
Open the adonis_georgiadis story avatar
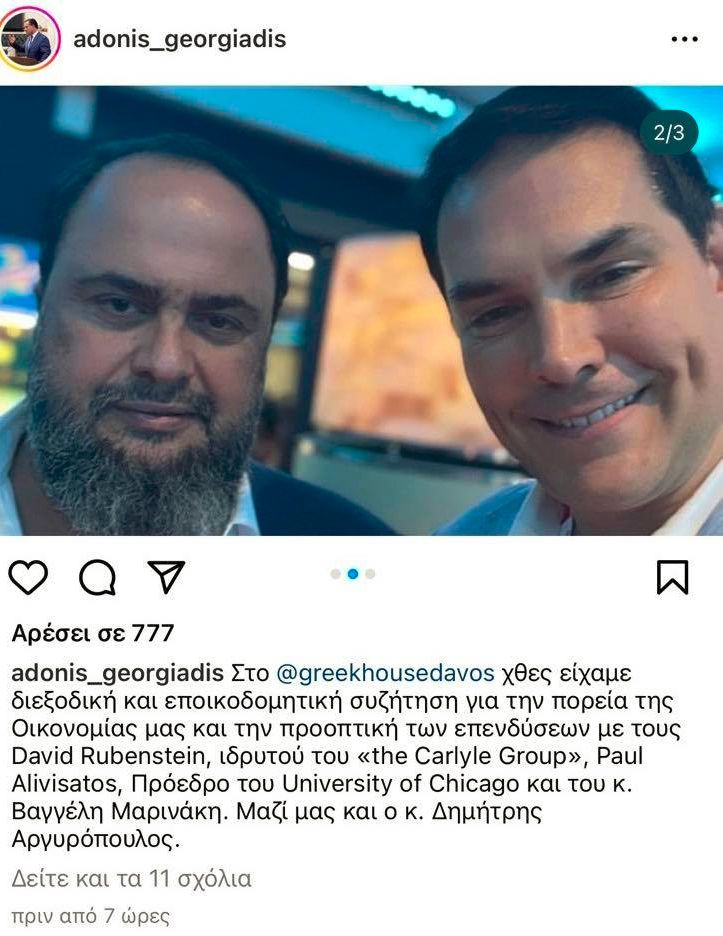[x=29, y=39]
